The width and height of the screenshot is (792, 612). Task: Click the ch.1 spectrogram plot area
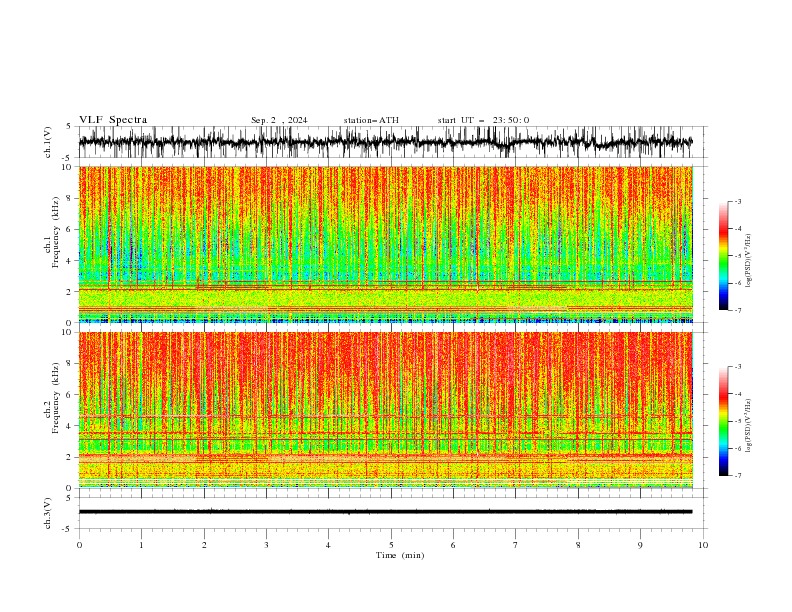click(386, 244)
